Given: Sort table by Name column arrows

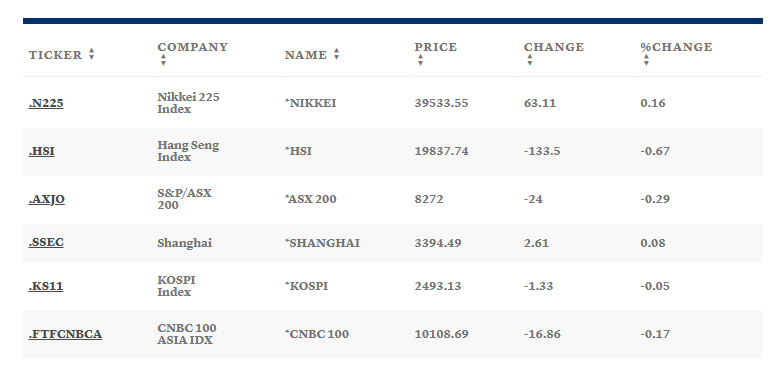Looking at the screenshot, I should (337, 54).
